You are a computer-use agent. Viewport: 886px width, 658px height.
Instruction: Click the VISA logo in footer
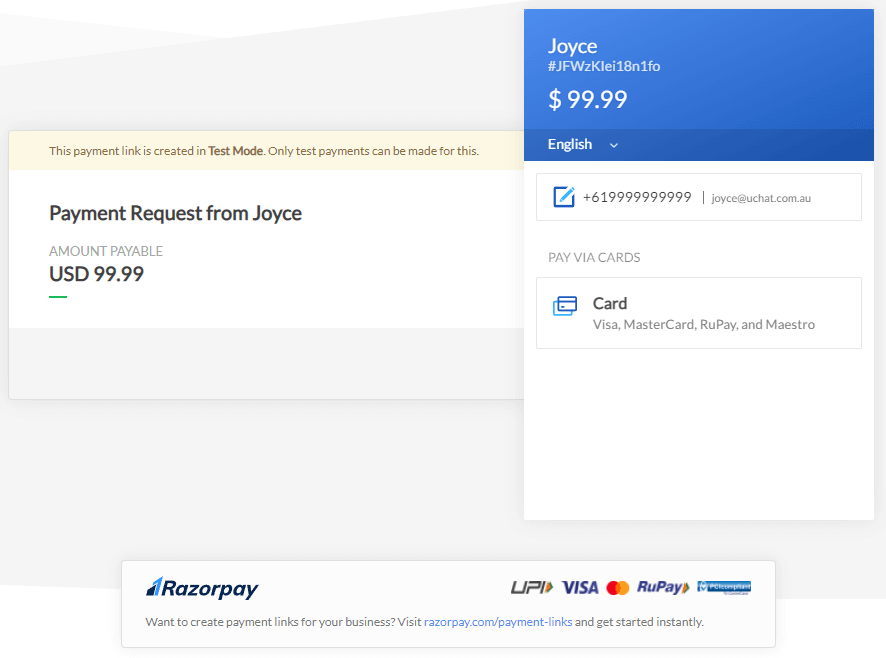click(x=580, y=588)
